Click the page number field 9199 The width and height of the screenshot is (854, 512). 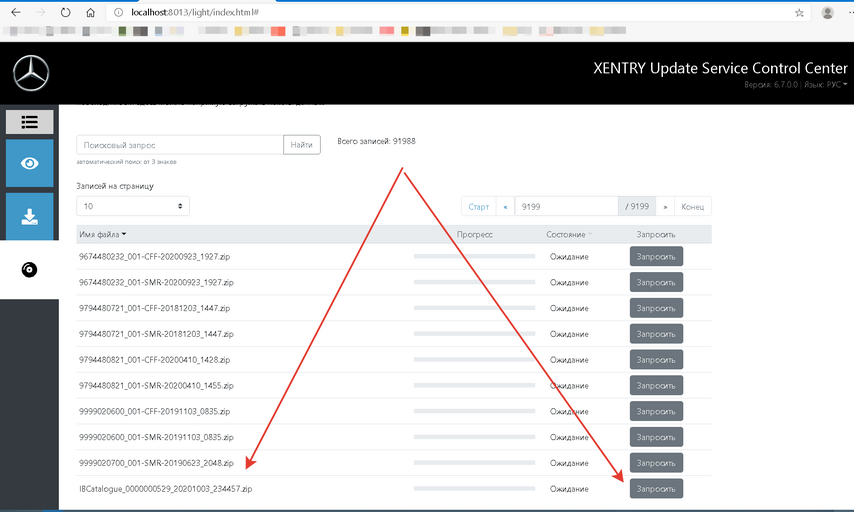tap(566, 206)
